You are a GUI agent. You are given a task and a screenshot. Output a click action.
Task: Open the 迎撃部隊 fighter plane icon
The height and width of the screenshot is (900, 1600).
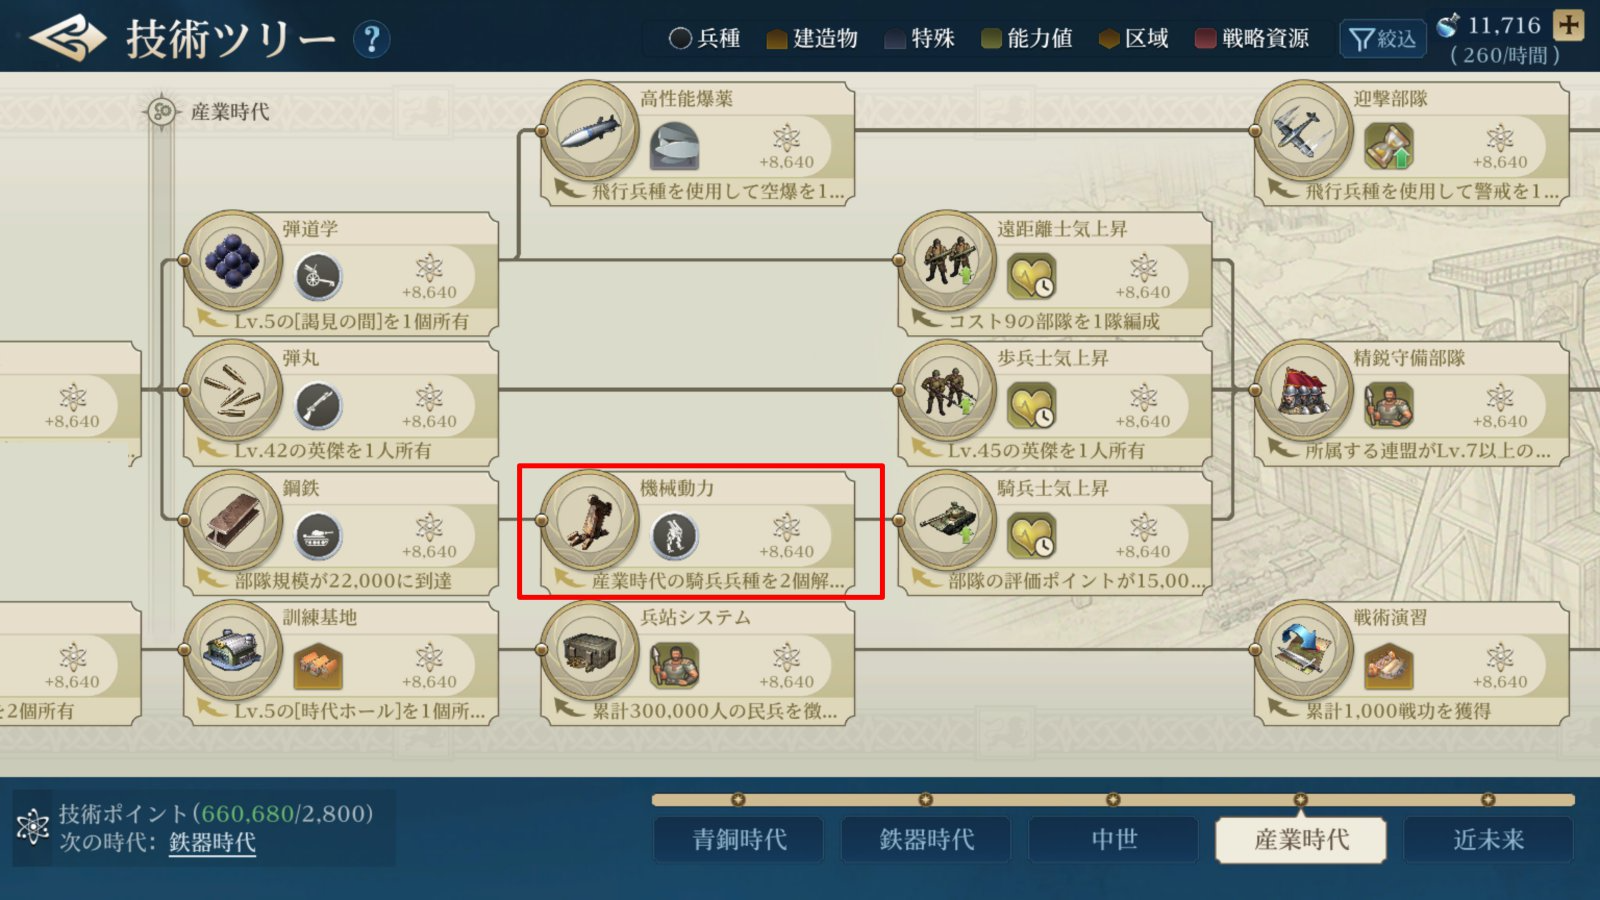[x=1303, y=130]
